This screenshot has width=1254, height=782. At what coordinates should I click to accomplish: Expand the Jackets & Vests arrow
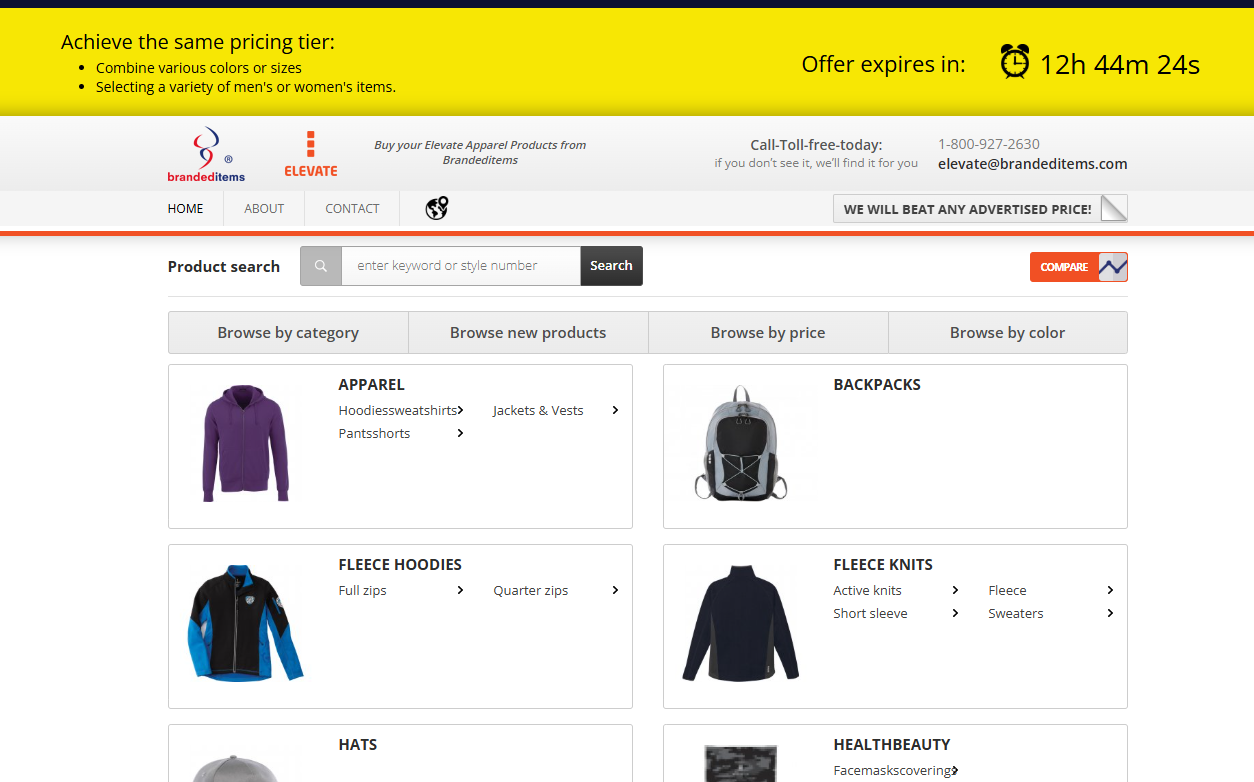click(615, 410)
